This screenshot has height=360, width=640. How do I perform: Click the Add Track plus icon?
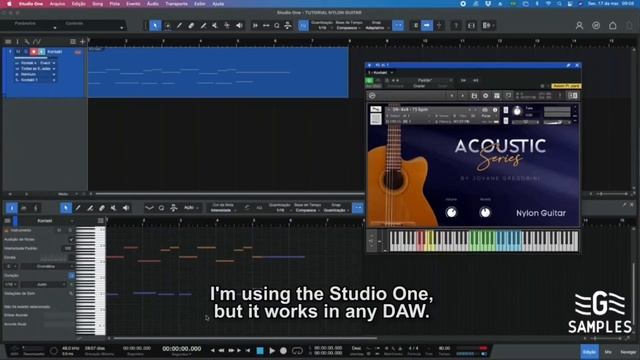click(x=83, y=42)
